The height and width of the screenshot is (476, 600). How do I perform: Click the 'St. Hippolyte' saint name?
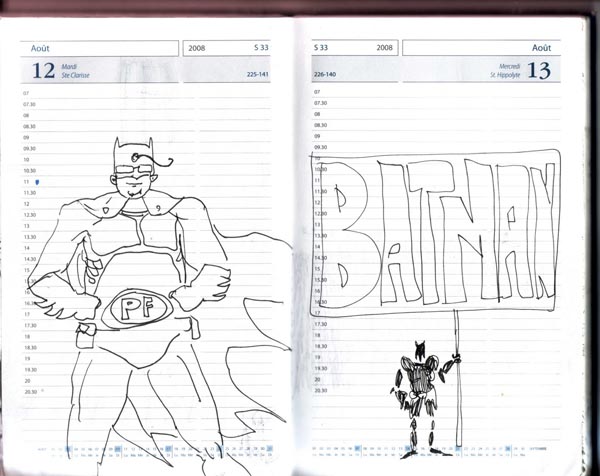[x=505, y=75]
